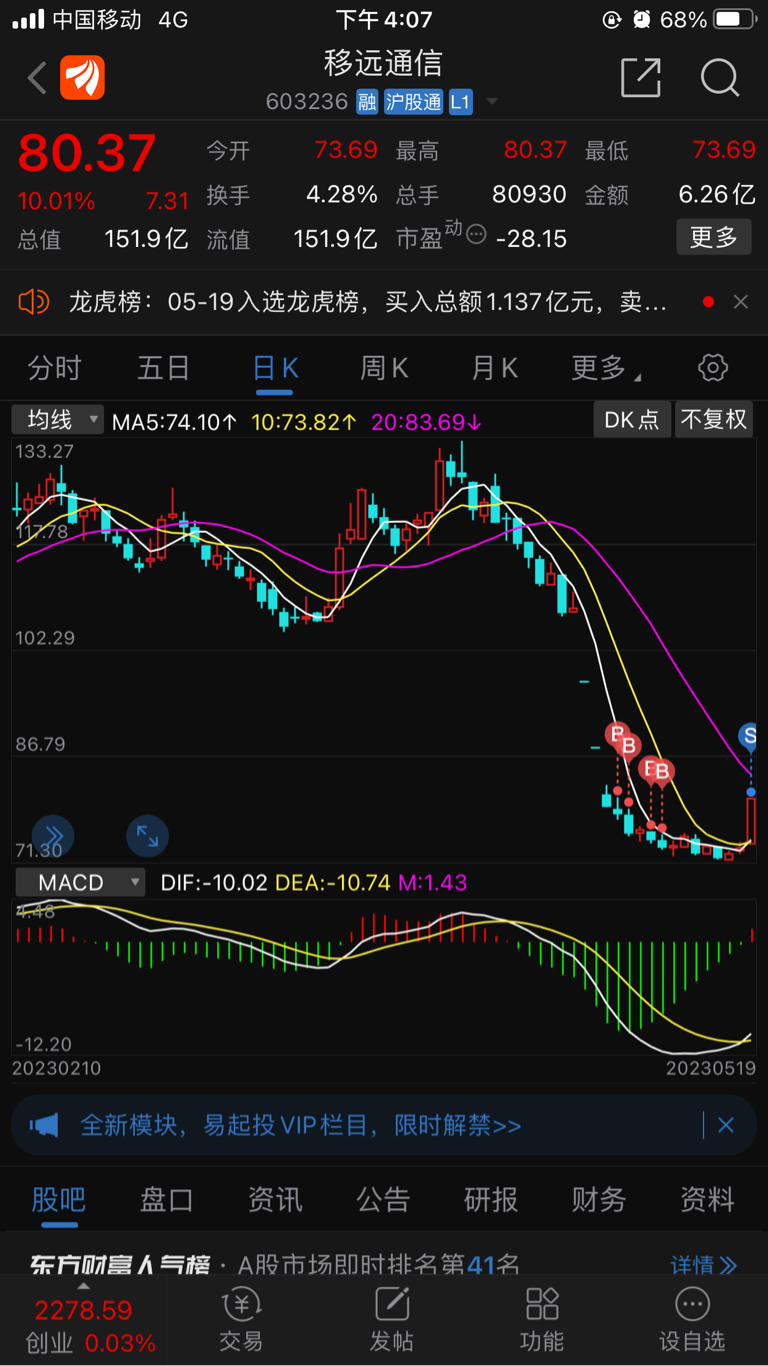Viewport: 768px width, 1366px height.
Task: Open the MACD indicator dropdown
Action: coord(80,883)
